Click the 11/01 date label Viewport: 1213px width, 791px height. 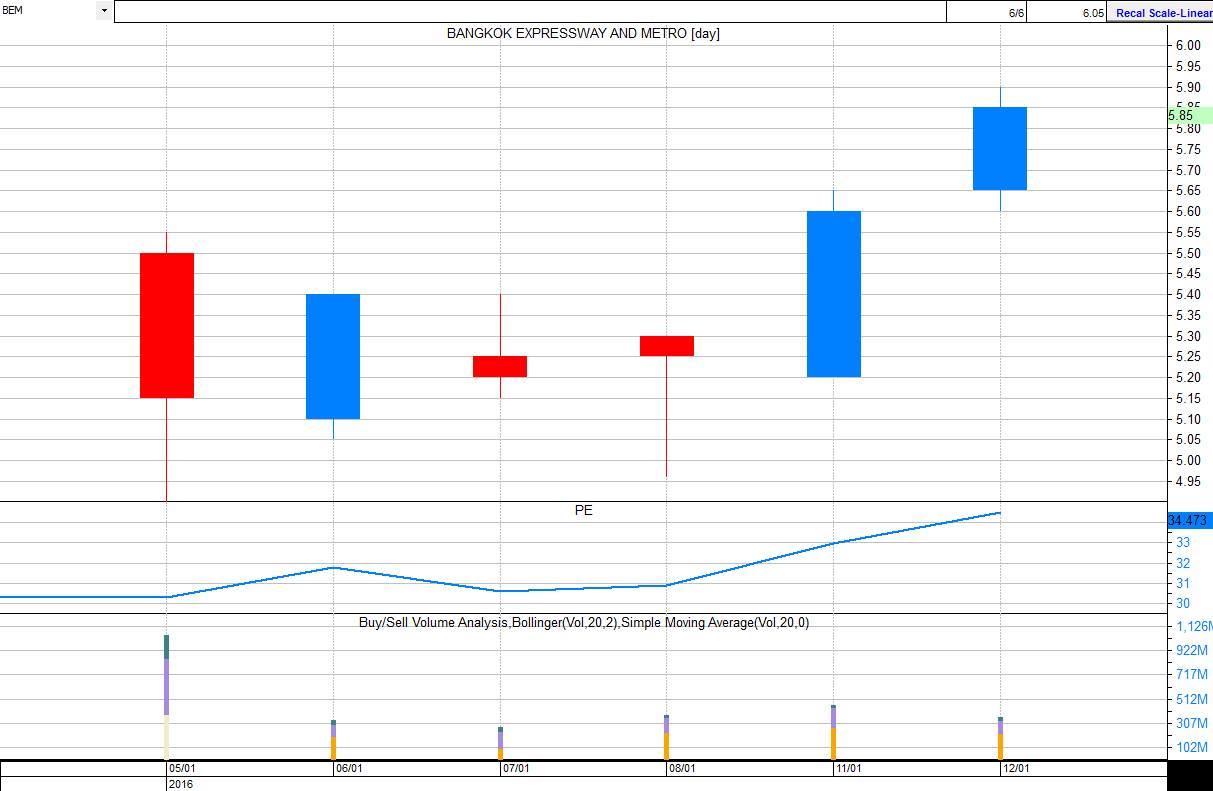coord(850,769)
